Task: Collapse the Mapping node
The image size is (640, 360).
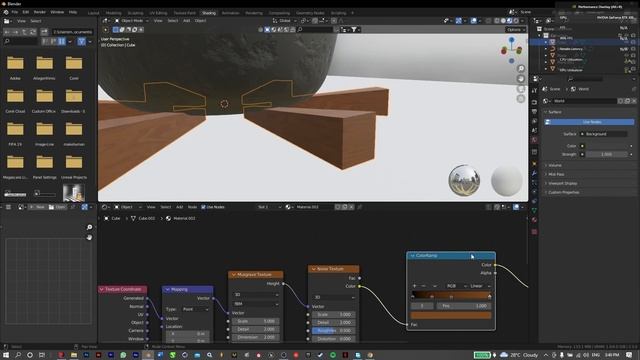Action: pyautogui.click(x=167, y=289)
